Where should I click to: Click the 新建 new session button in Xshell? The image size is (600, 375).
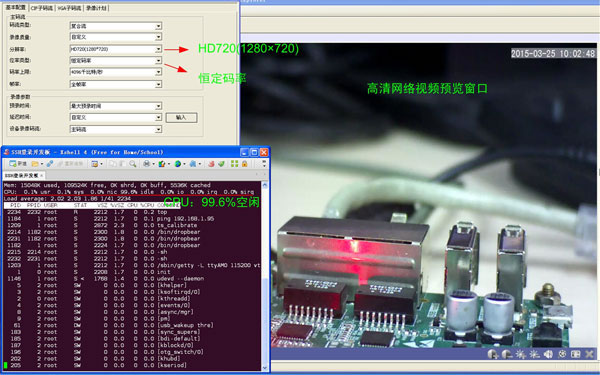click(18, 164)
